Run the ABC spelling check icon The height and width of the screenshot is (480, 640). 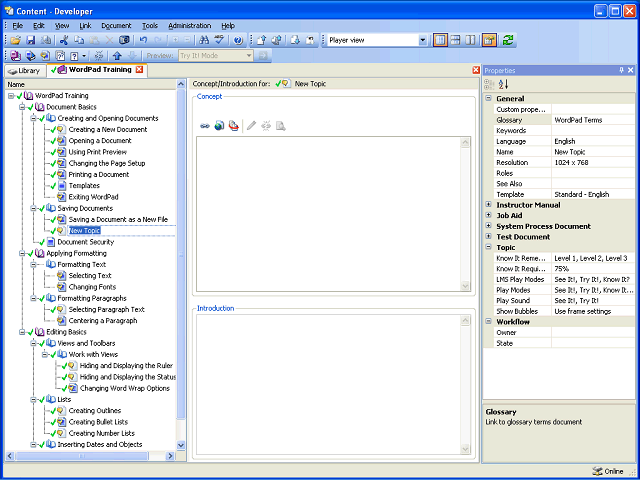(219, 40)
